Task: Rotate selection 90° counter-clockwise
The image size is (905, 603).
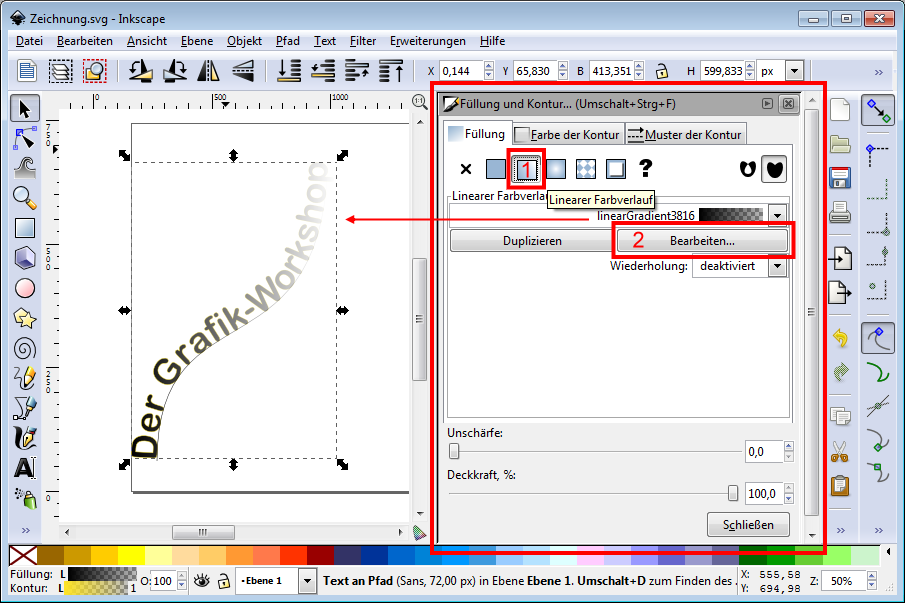Action: coord(140,71)
